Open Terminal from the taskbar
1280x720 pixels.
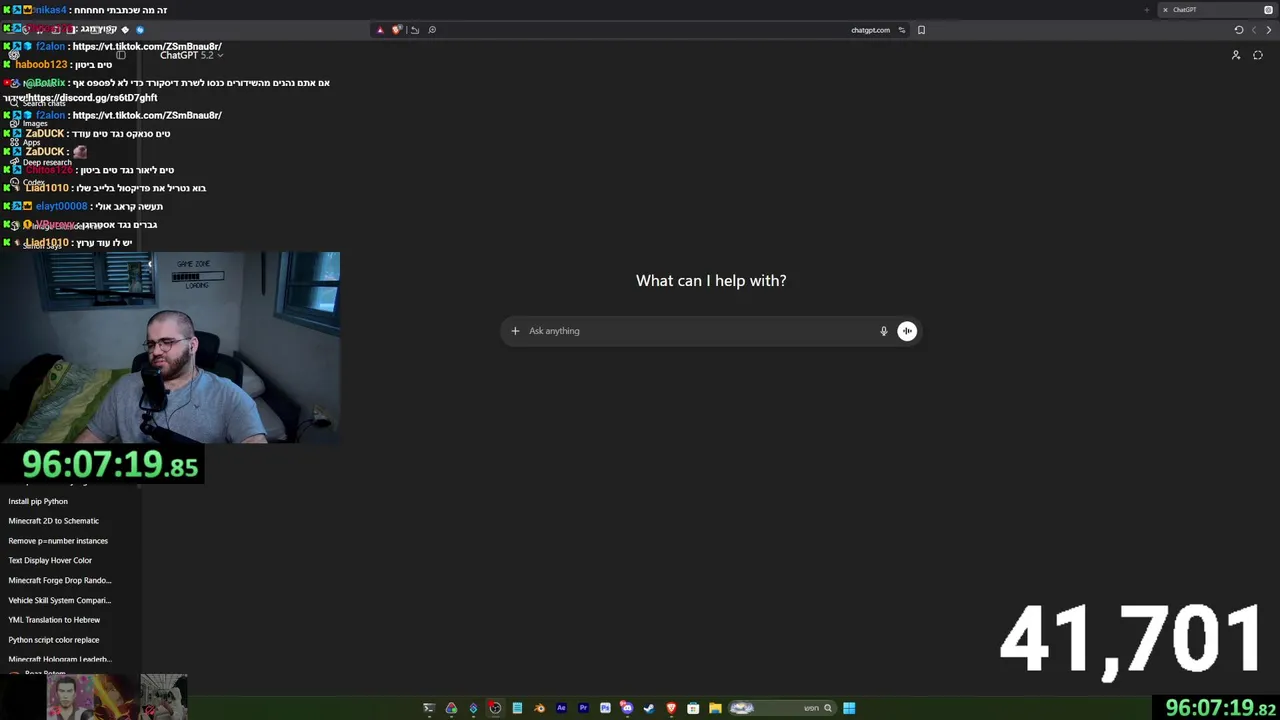pos(429,708)
